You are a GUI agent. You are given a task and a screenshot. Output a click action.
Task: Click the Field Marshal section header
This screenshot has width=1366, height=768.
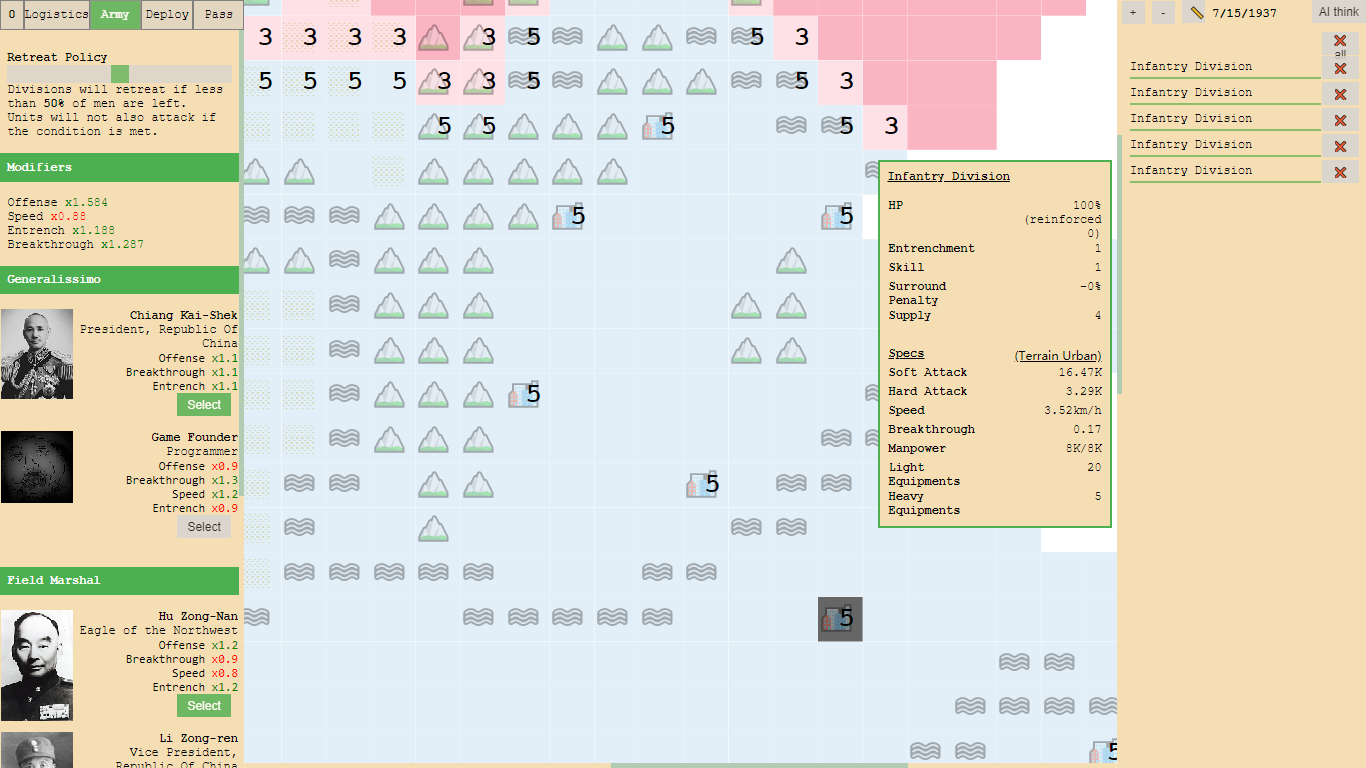[120, 580]
